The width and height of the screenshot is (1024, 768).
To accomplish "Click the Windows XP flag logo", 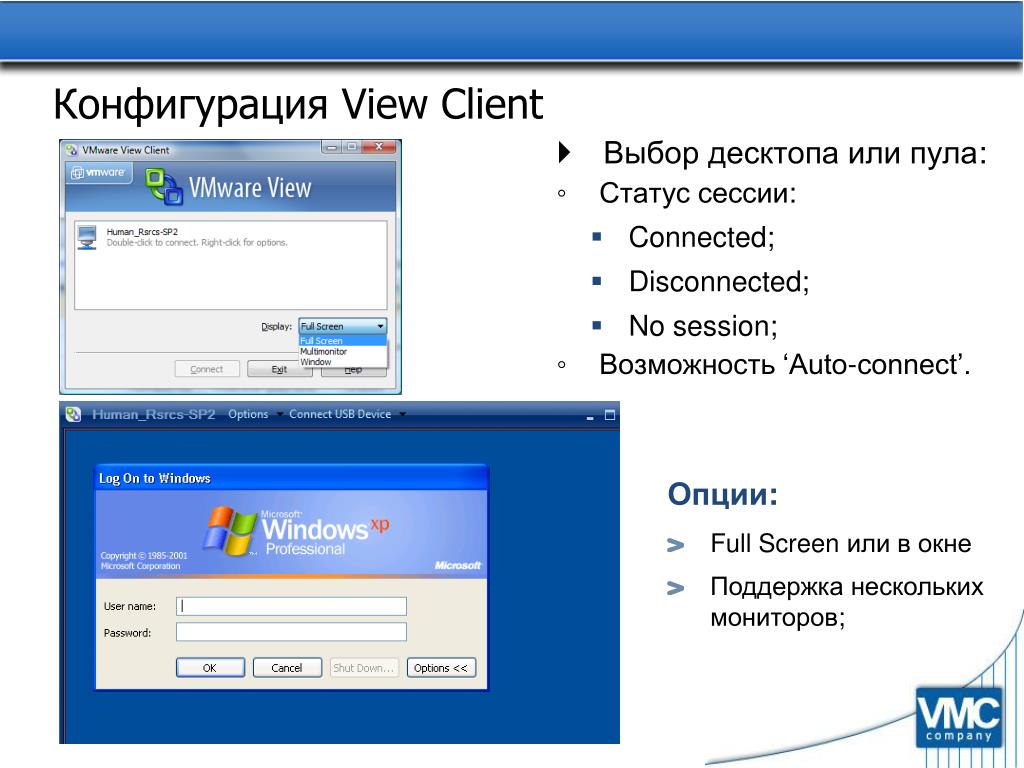I will (229, 530).
